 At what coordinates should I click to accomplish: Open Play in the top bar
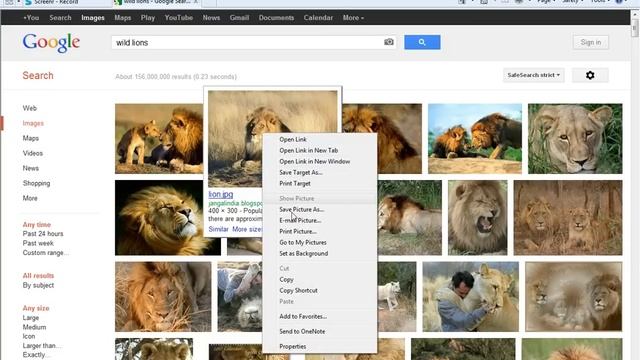148,18
